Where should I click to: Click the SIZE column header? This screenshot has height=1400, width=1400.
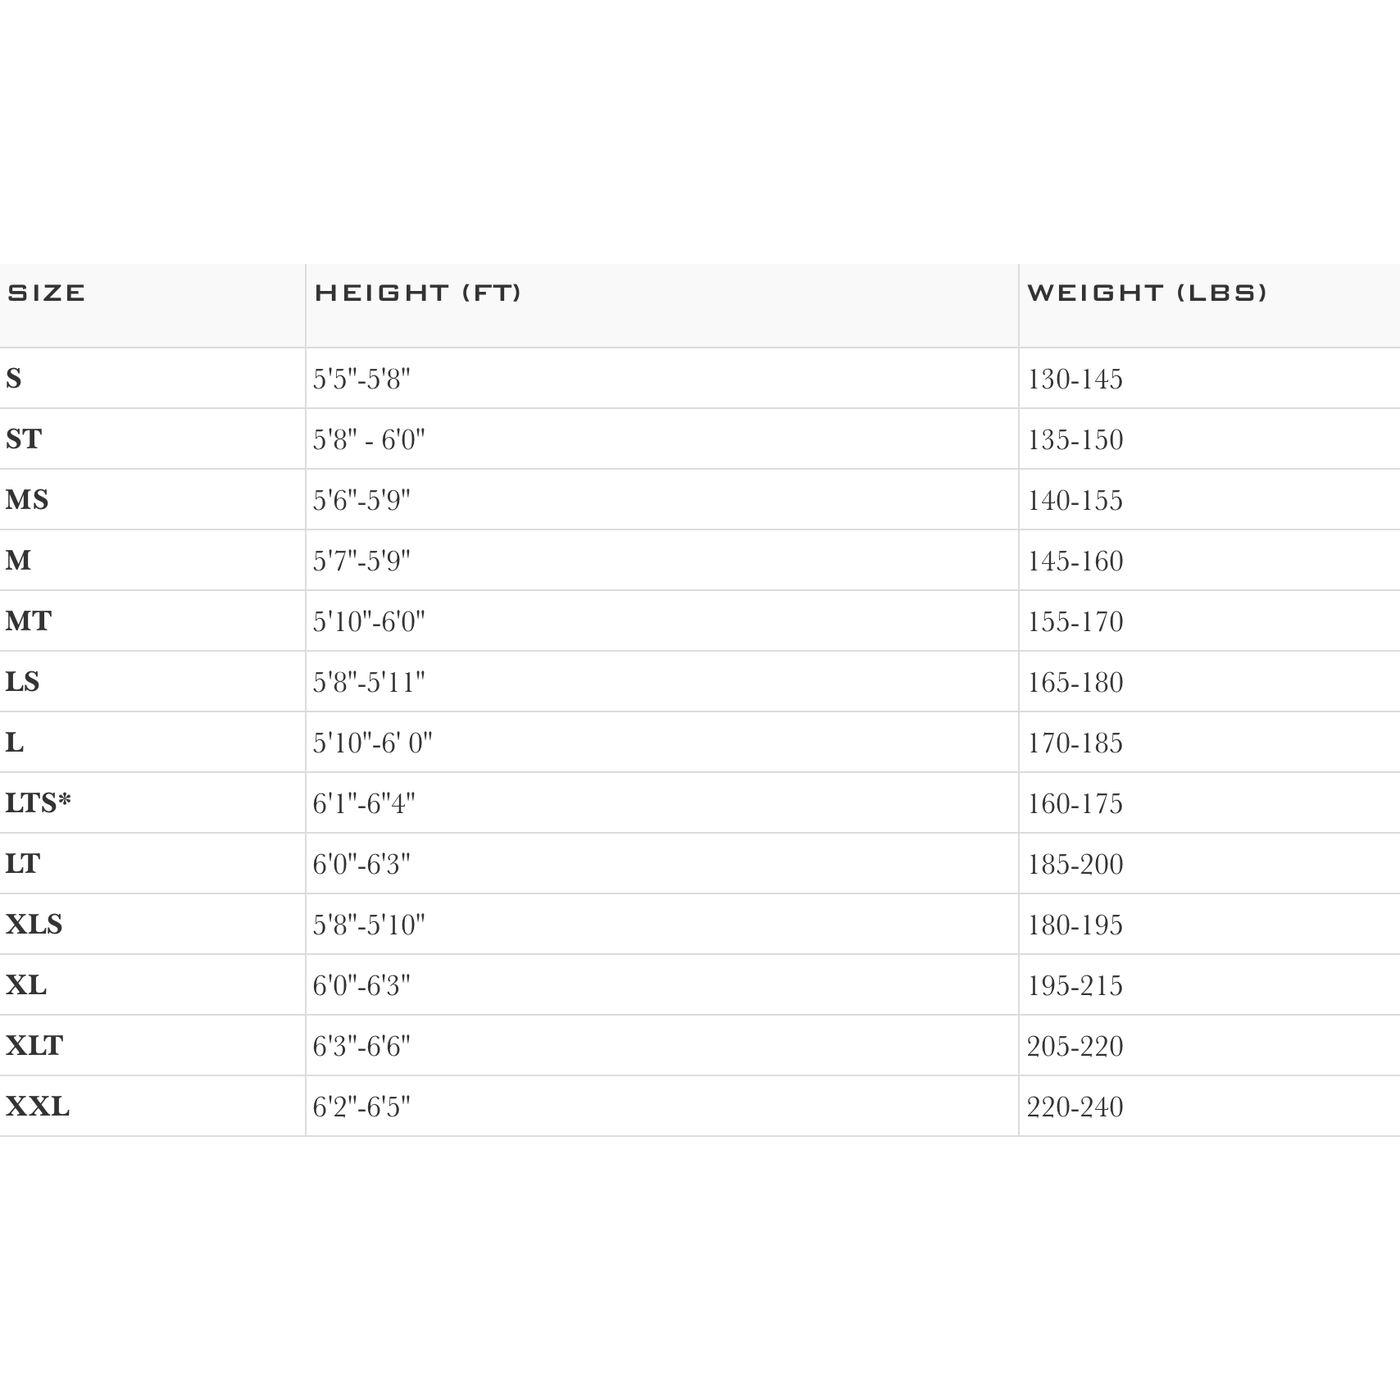[47, 293]
